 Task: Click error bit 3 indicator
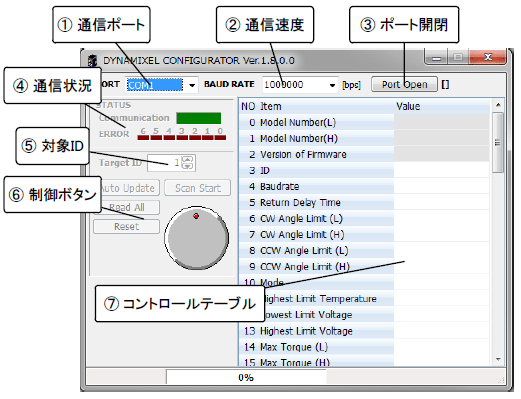click(182, 137)
